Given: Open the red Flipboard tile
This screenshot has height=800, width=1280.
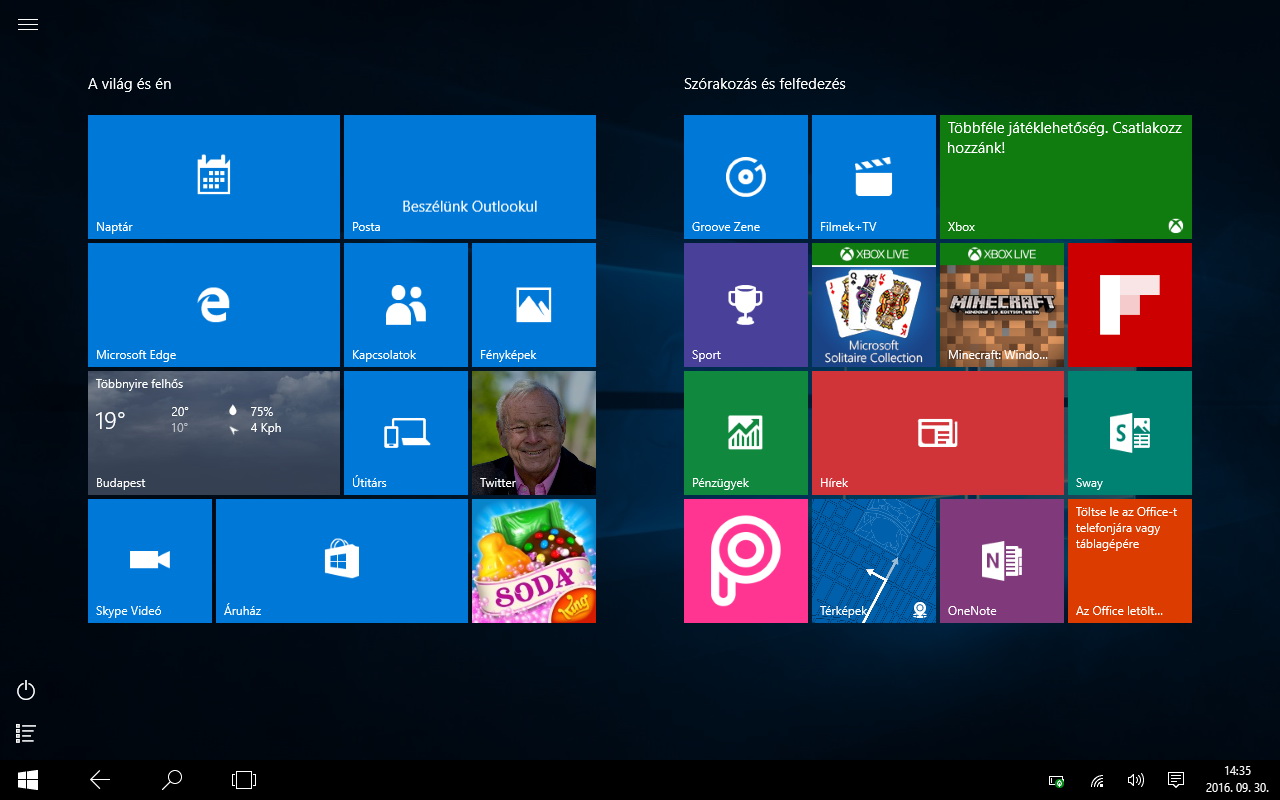Looking at the screenshot, I should pyautogui.click(x=1130, y=305).
